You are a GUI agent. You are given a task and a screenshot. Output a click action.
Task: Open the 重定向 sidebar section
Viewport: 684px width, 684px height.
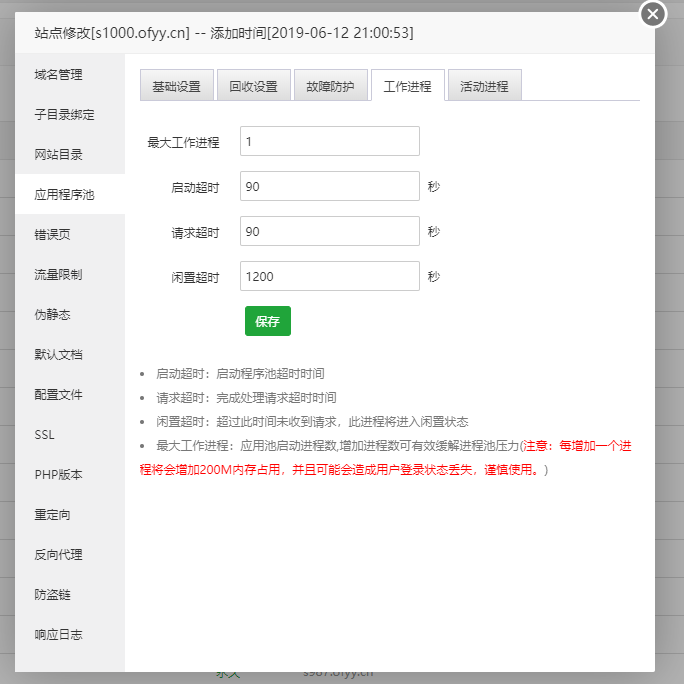[x=70, y=515]
